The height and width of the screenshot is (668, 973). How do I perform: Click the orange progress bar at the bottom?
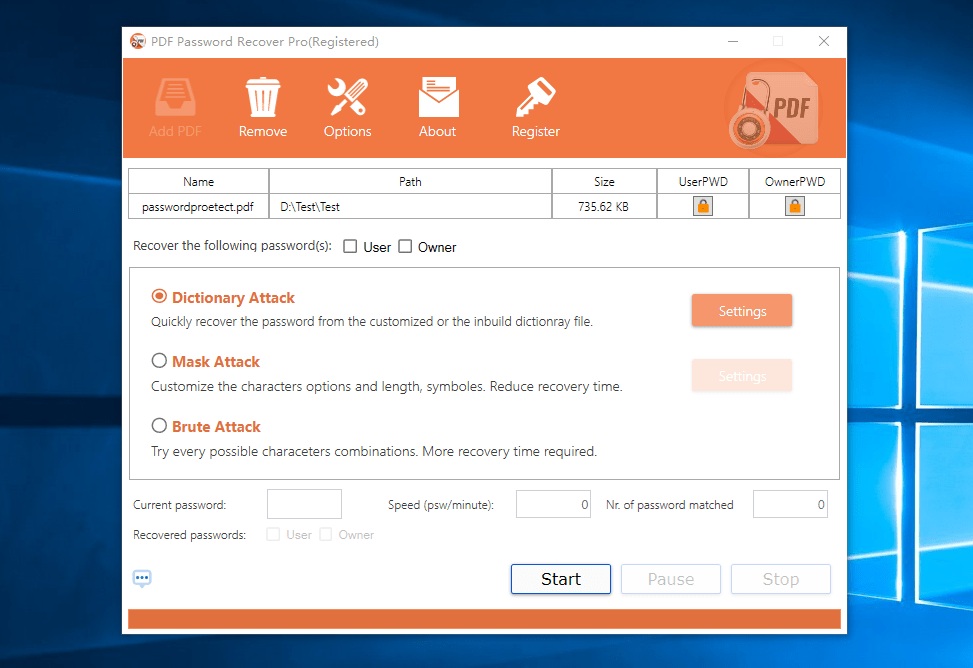484,619
